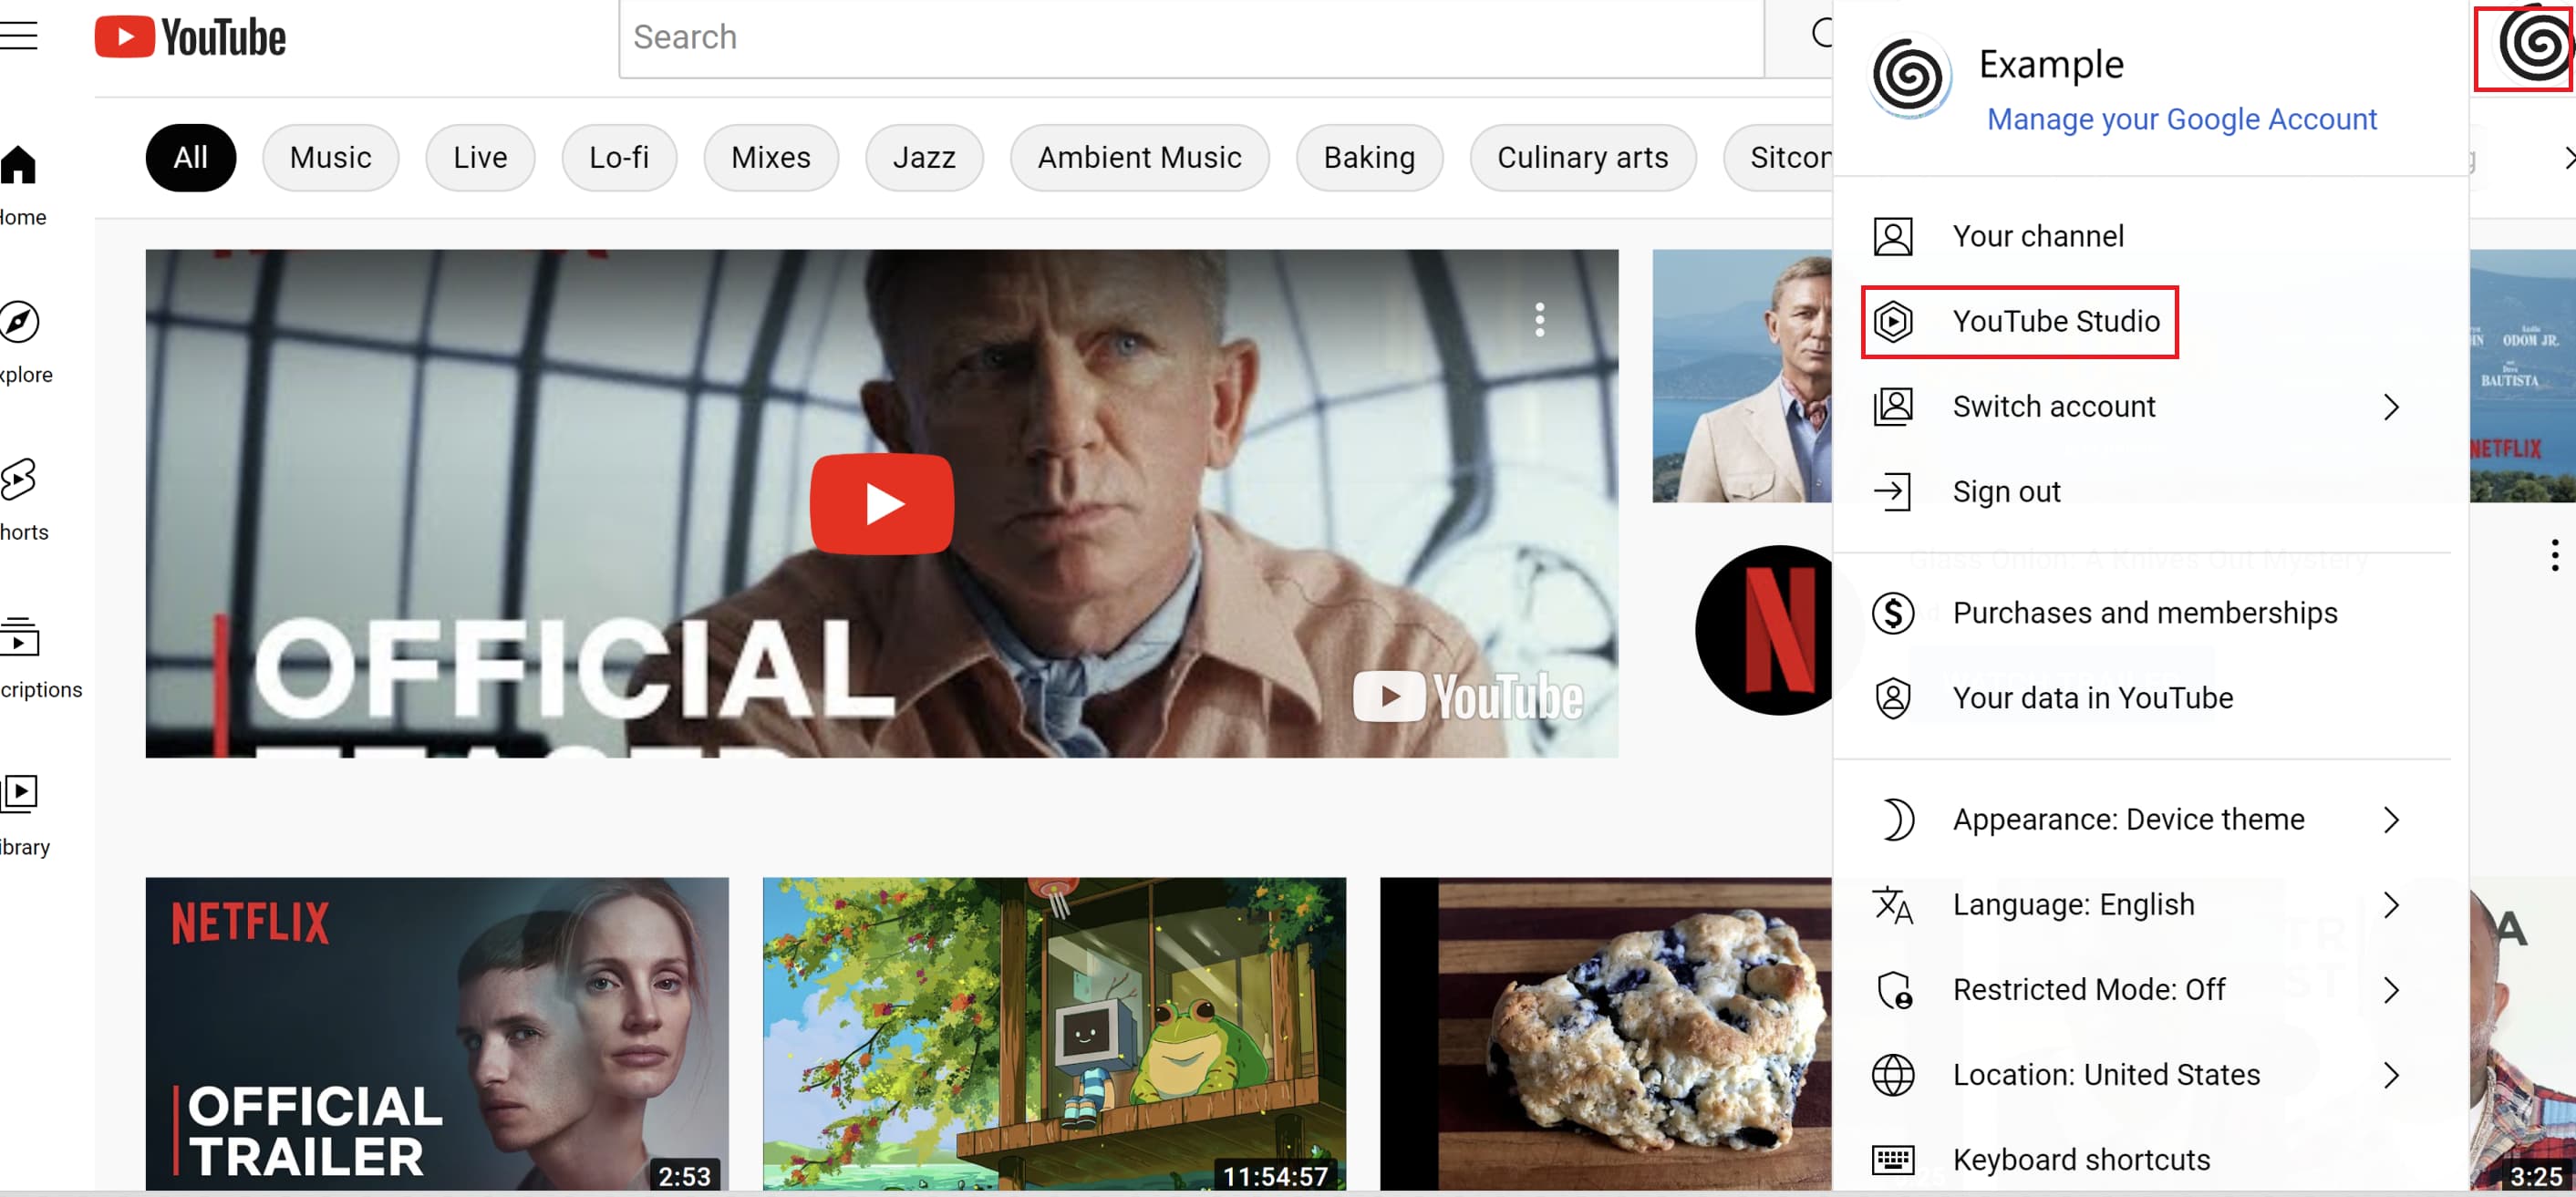Open Subscriptions from sidebar icon
Image resolution: width=2576 pixels, height=1197 pixels.
19,637
